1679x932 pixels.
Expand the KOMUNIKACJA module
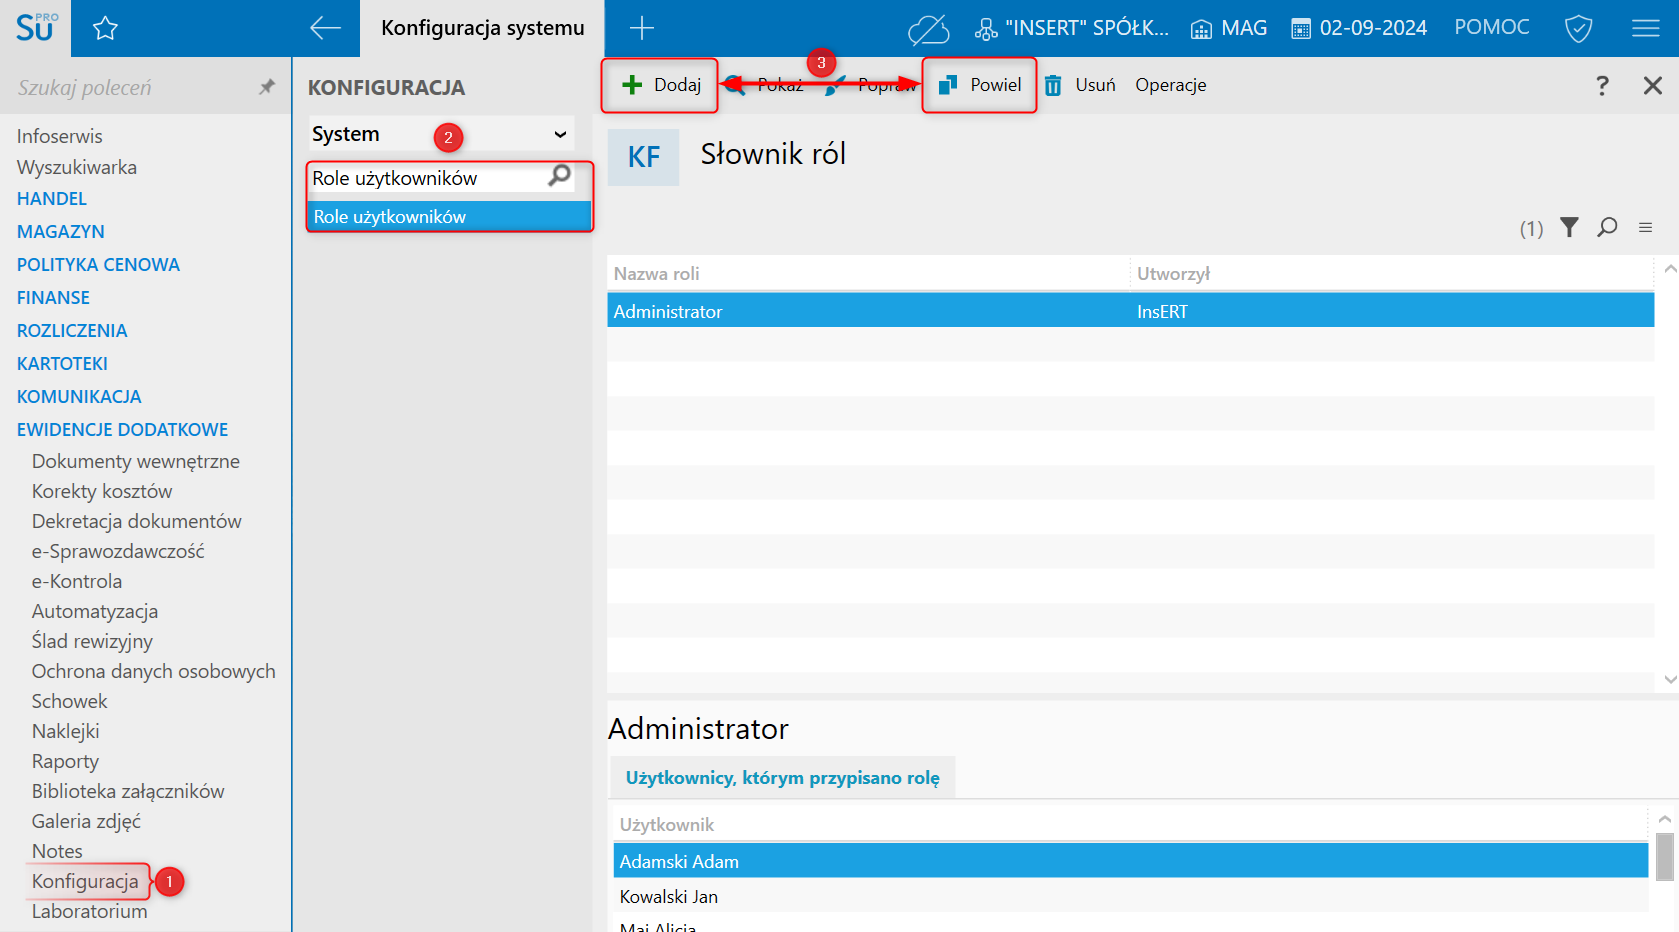click(79, 397)
